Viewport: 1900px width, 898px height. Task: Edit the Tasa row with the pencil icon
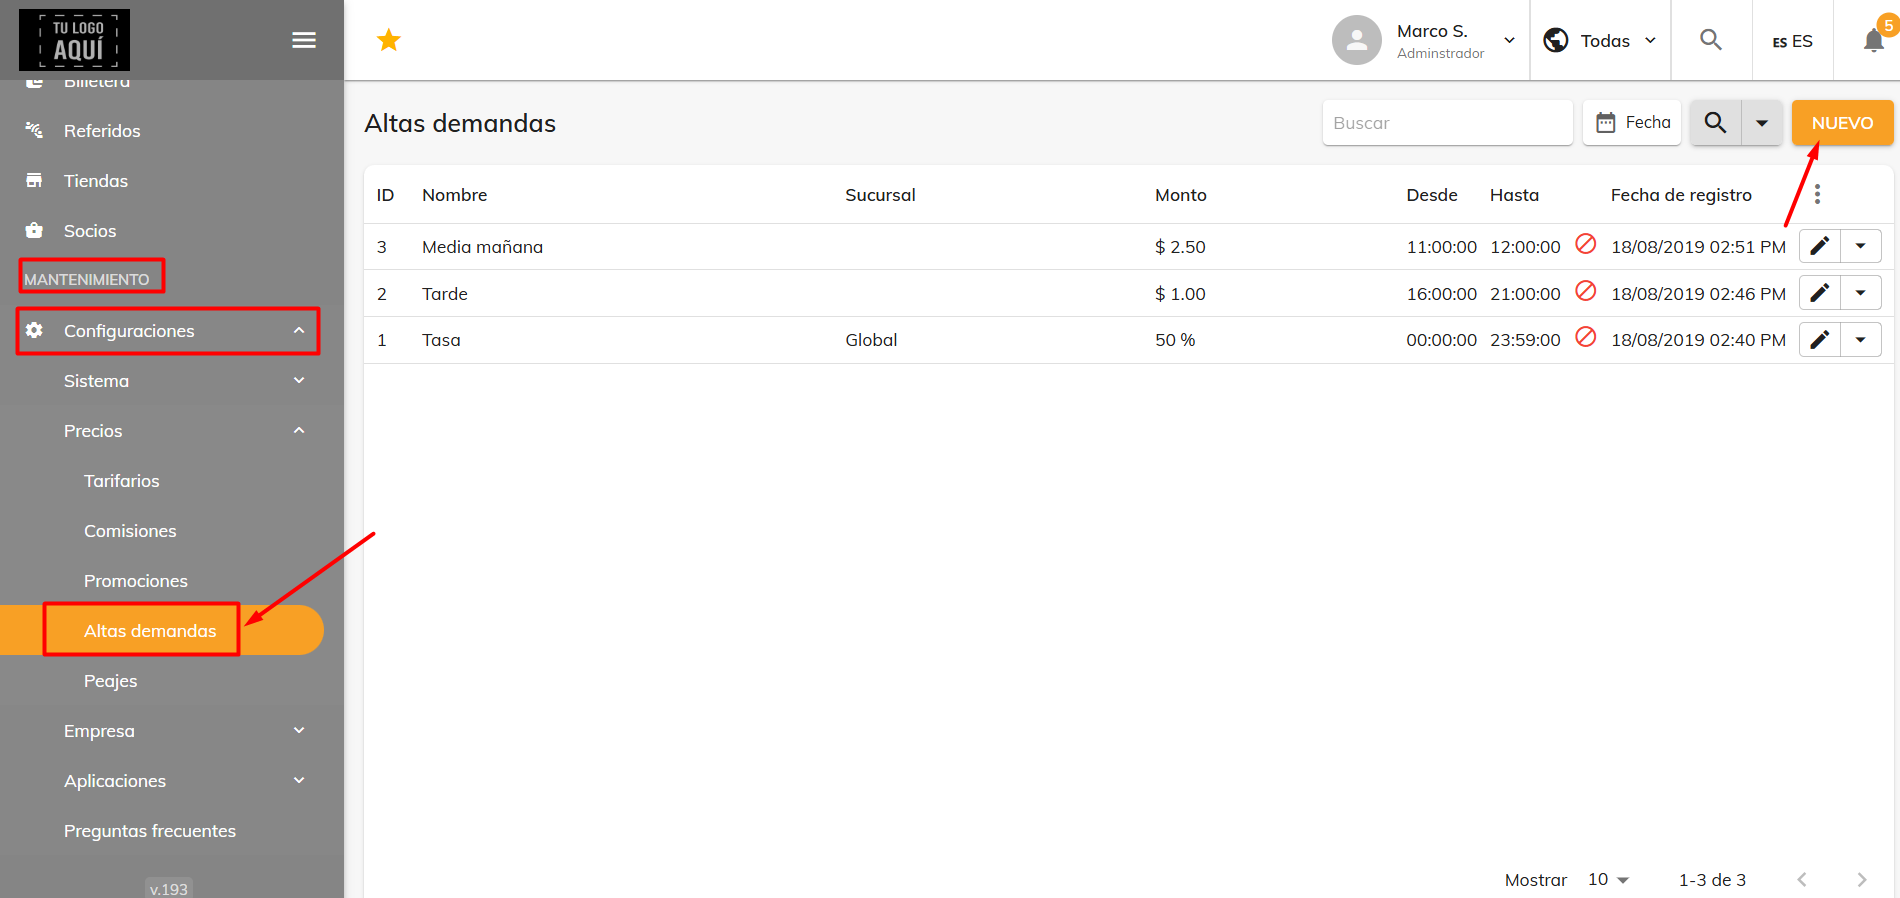point(1820,340)
